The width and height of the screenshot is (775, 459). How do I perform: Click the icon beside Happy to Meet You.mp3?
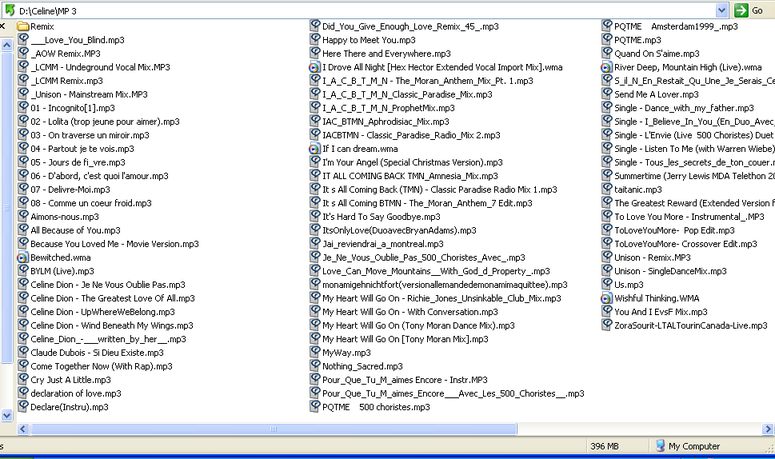(315, 40)
